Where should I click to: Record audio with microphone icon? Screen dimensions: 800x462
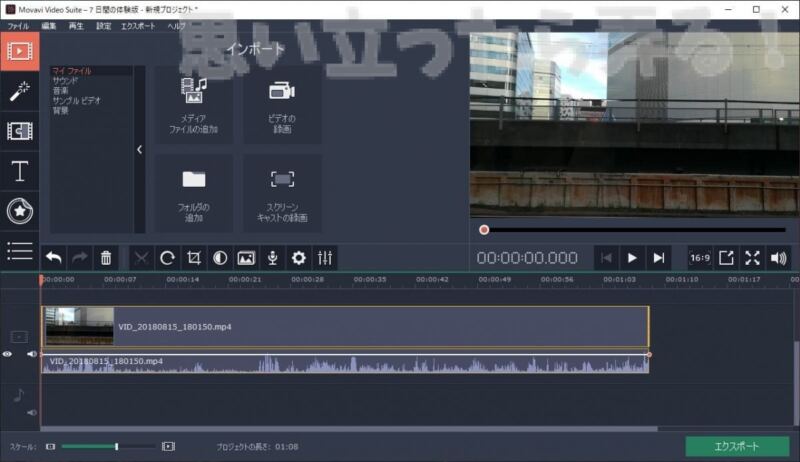272,258
